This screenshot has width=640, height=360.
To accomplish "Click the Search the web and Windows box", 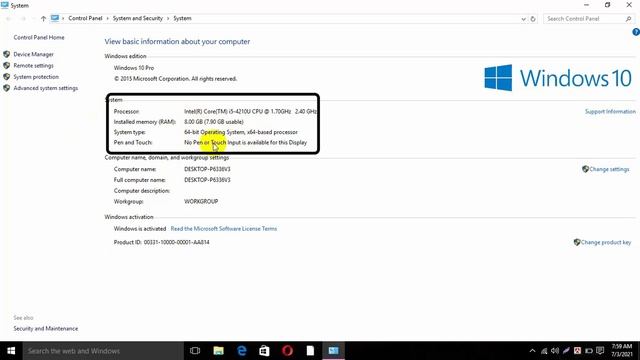I will point(103,351).
